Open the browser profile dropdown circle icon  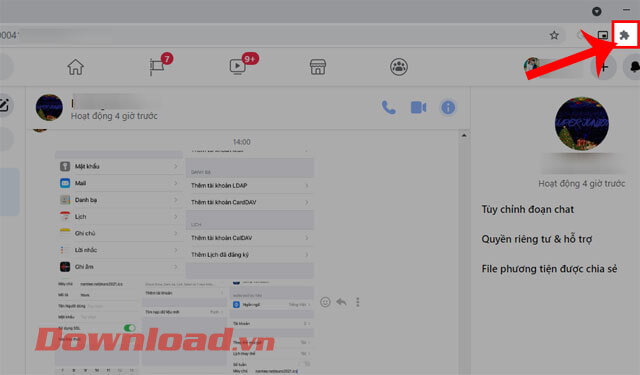coord(597,11)
